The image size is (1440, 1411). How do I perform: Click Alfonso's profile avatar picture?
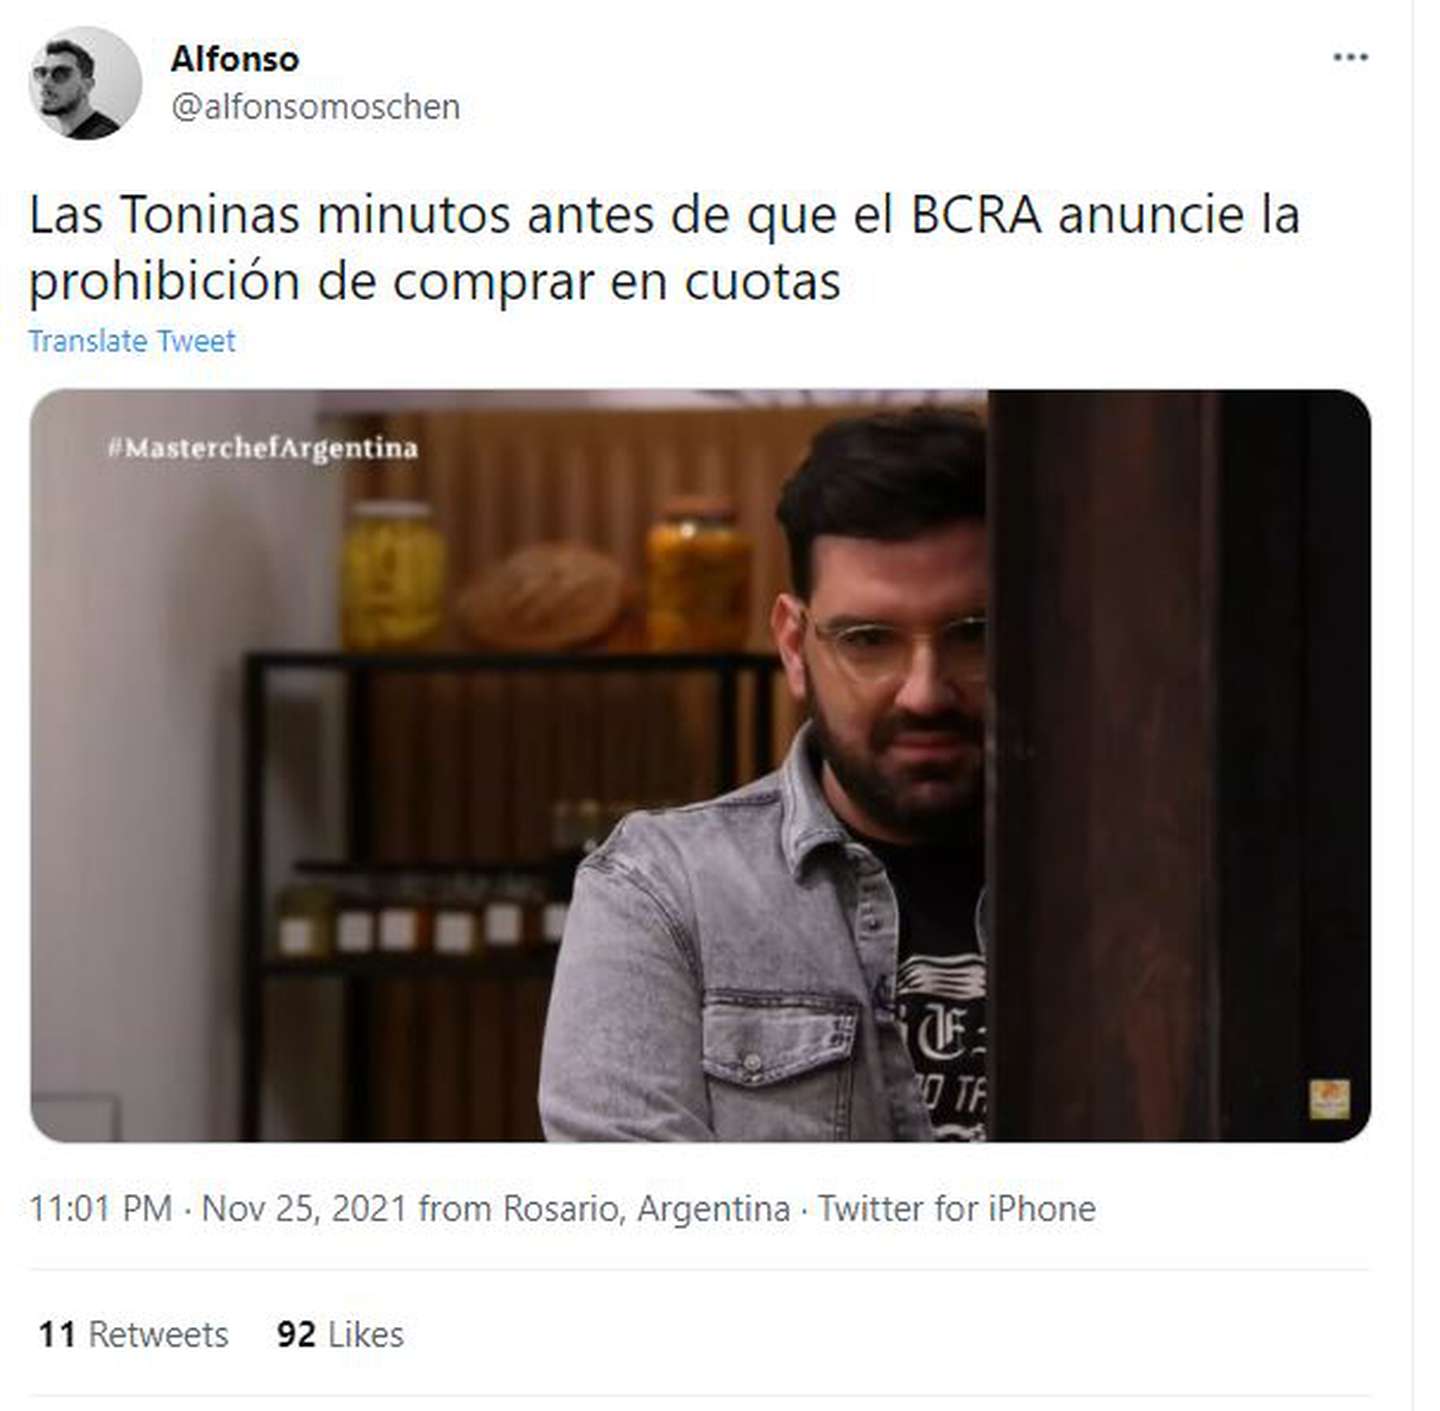click(x=85, y=83)
